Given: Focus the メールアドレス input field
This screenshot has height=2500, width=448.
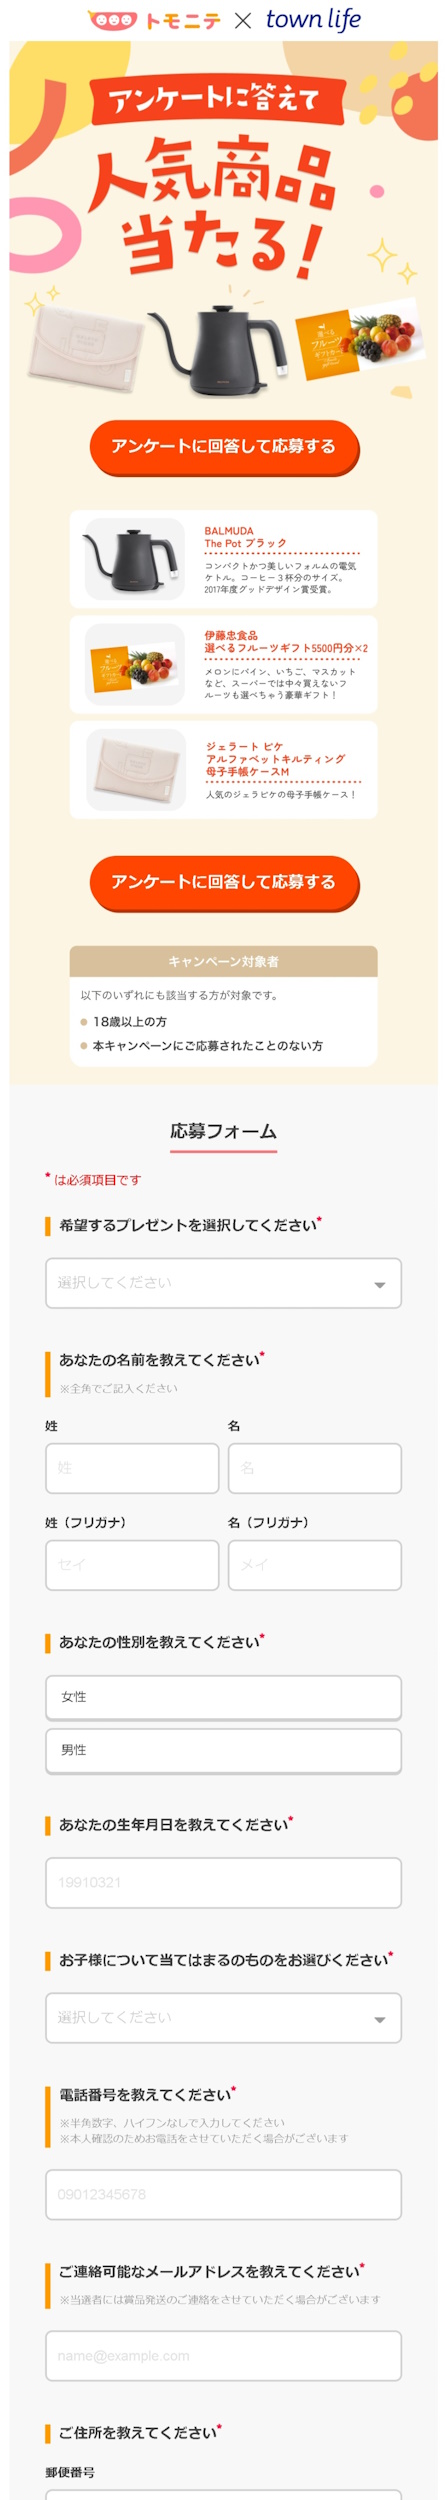Looking at the screenshot, I should coord(224,2355).
